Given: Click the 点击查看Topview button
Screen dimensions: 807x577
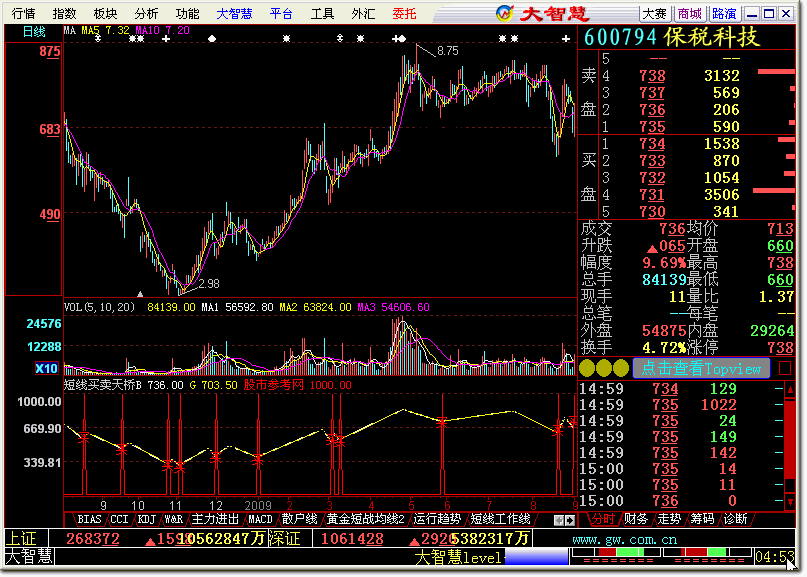Looking at the screenshot, I should click(701, 369).
